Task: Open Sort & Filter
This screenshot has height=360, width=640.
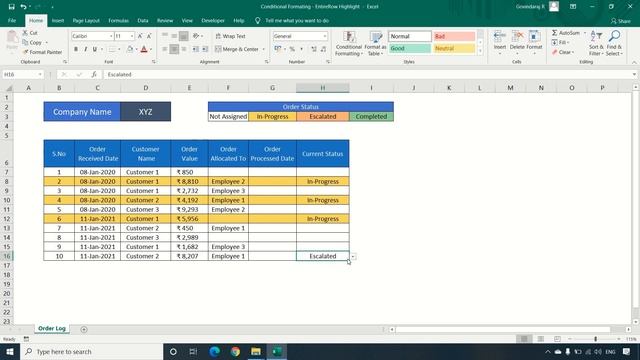Action: [596, 43]
